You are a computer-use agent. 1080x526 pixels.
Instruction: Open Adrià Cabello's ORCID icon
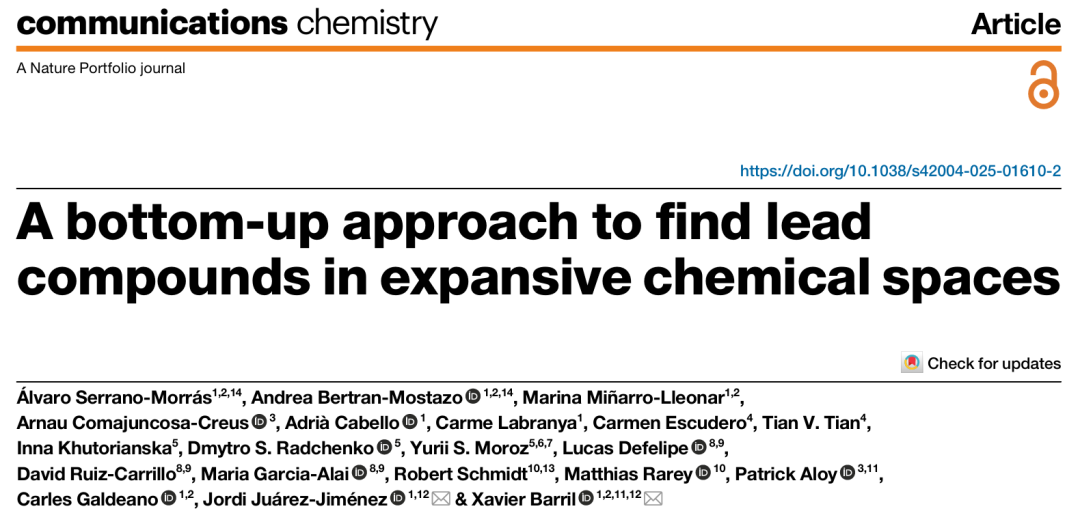click(x=409, y=422)
